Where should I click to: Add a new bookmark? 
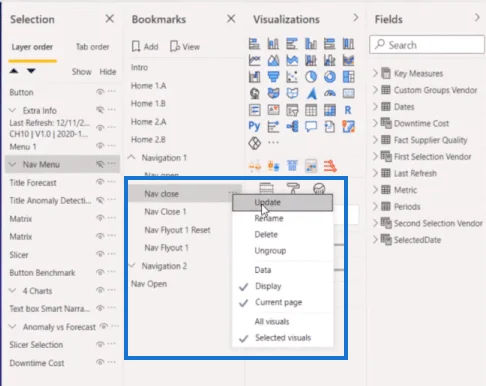pyautogui.click(x=145, y=47)
